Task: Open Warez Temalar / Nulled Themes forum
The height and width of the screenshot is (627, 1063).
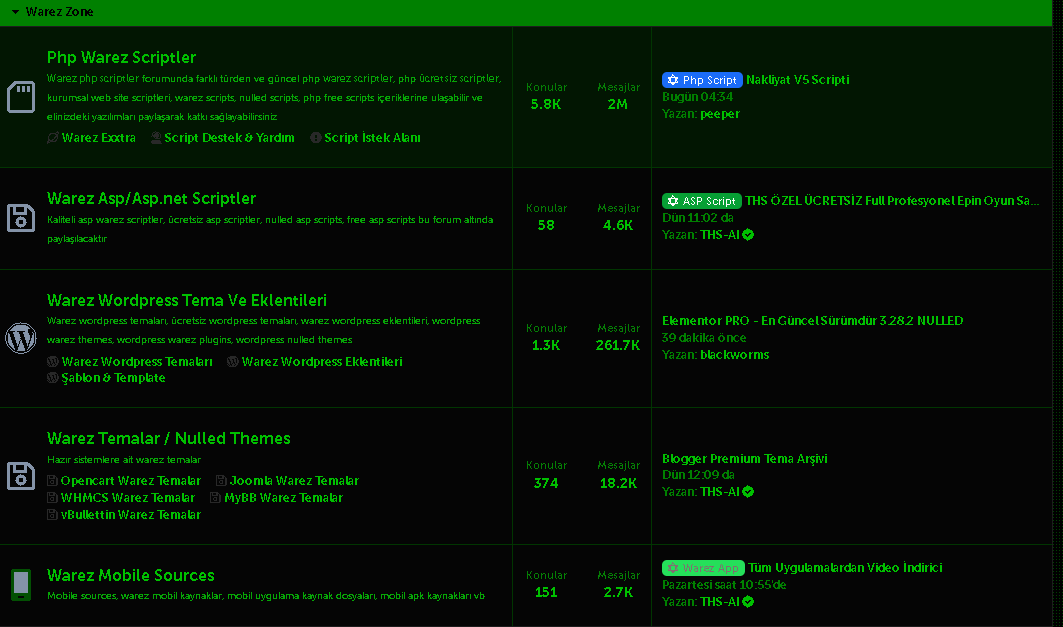Action: [x=169, y=439]
